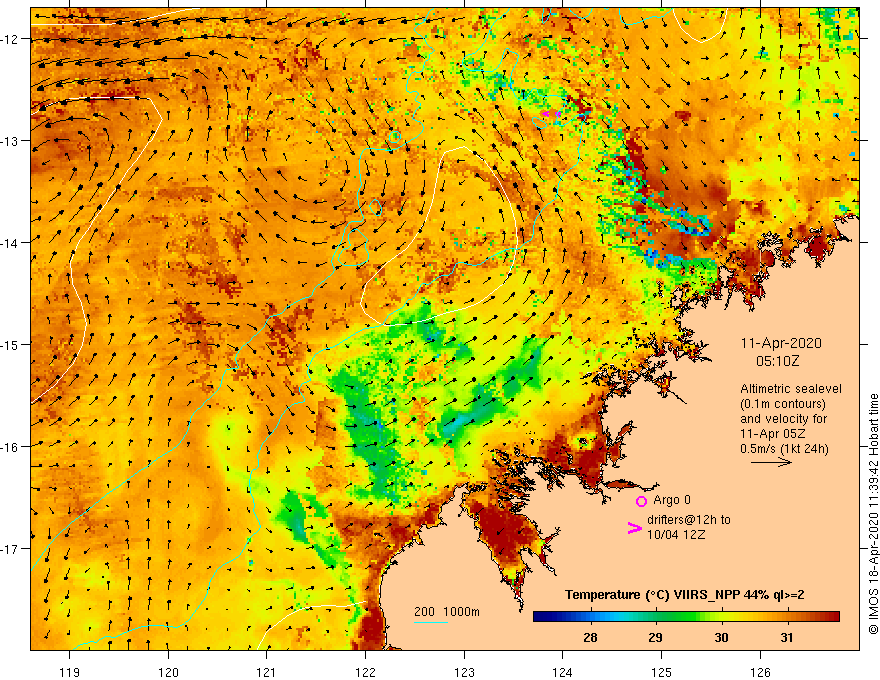880x680 pixels.
Task: Click latitude axis label '-14'
Action: tap(10, 243)
